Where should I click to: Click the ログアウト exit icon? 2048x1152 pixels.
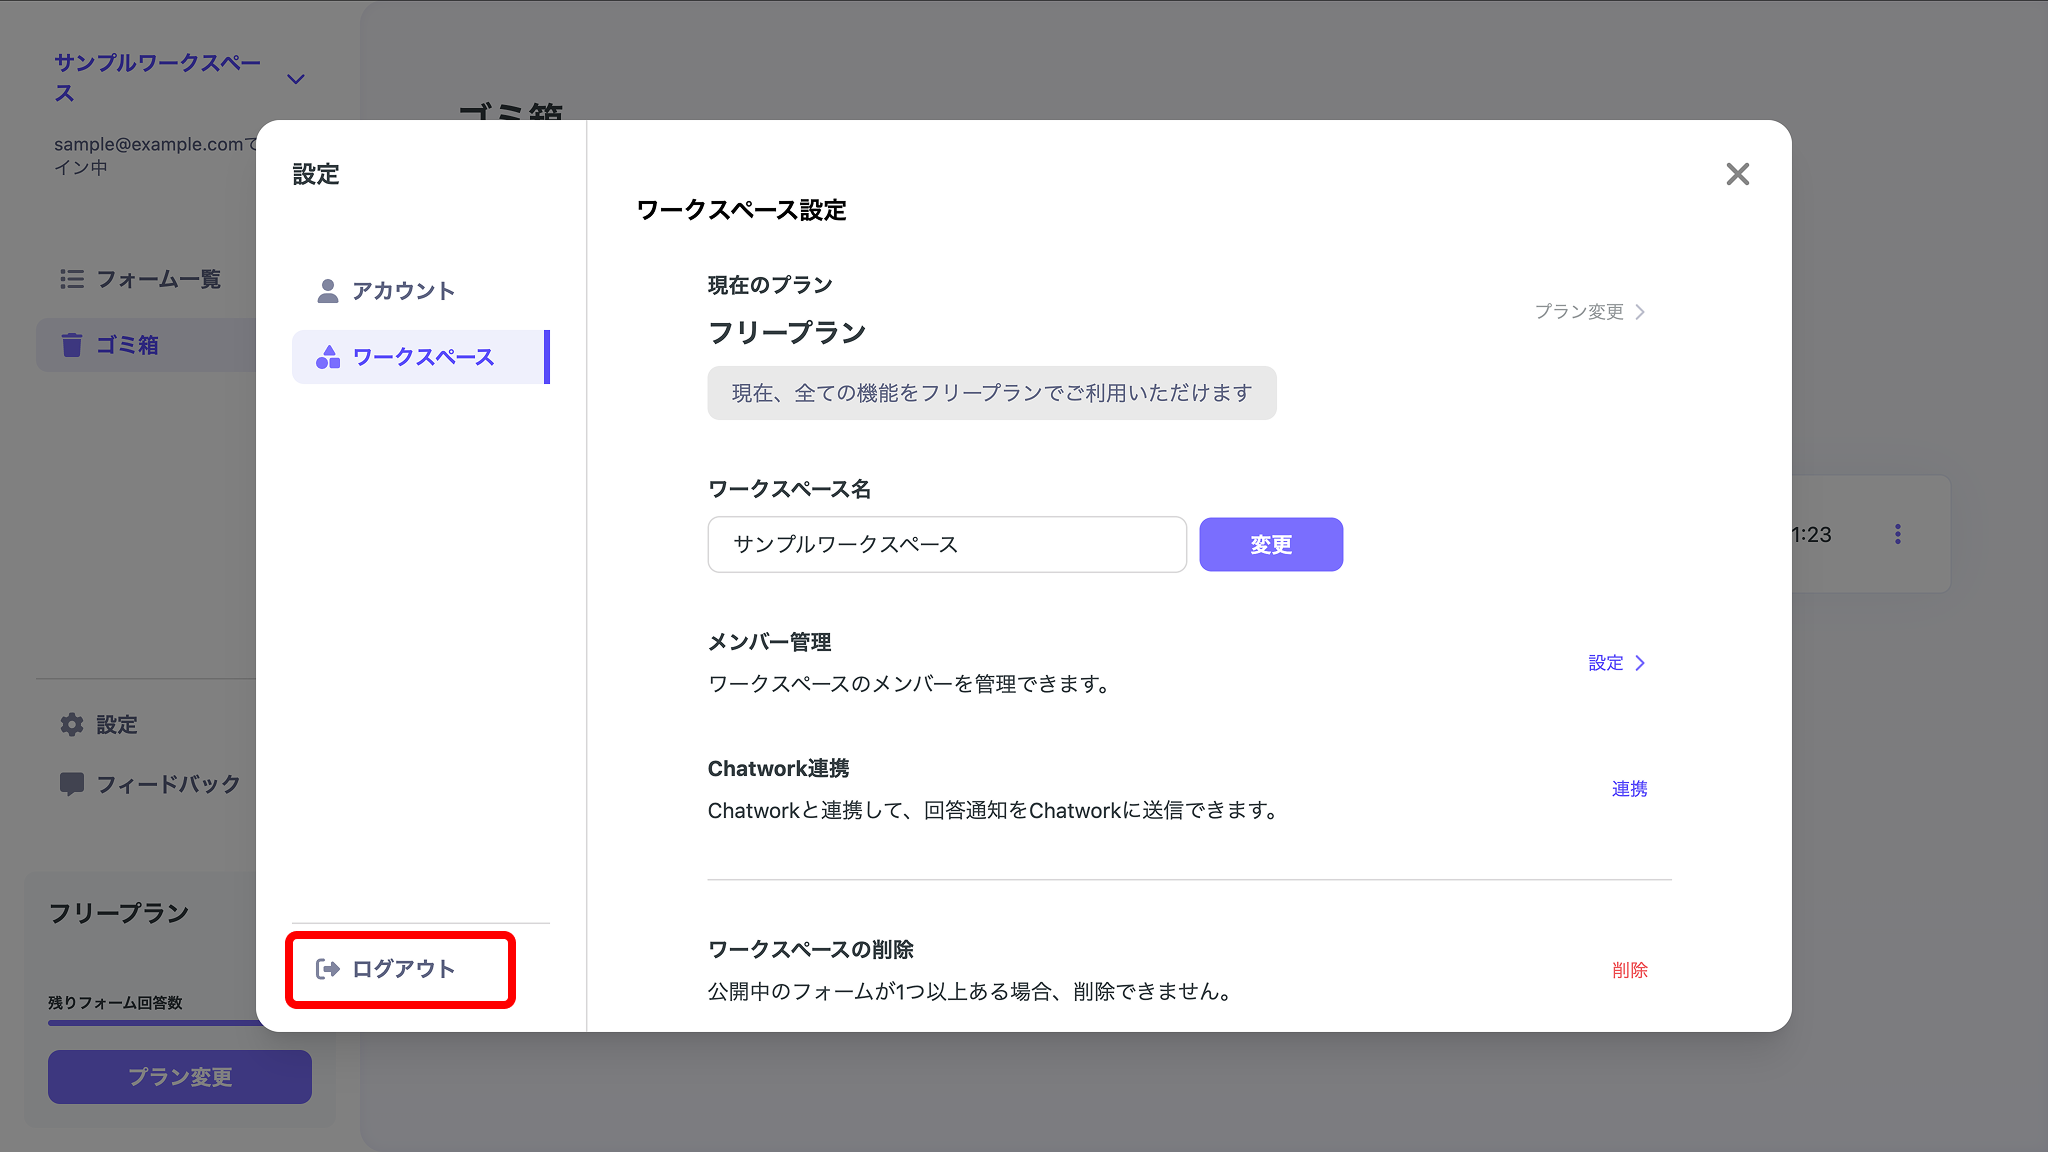pyautogui.click(x=326, y=969)
